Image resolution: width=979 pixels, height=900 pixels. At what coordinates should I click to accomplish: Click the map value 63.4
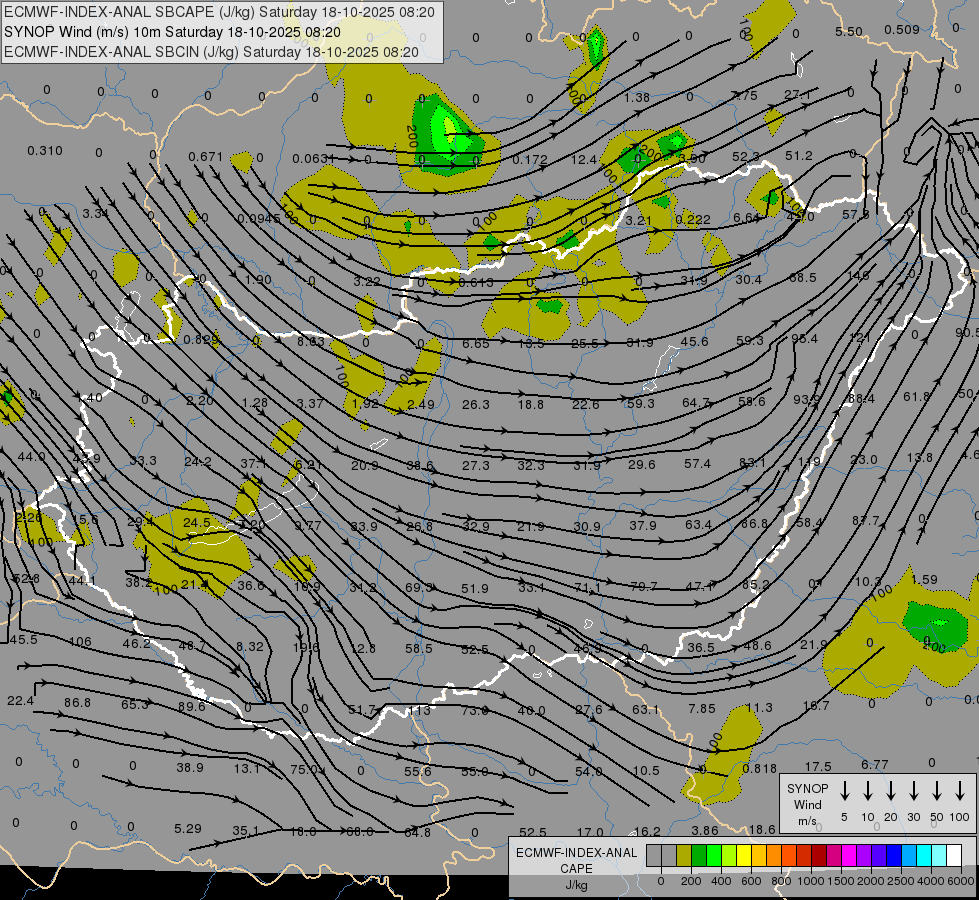pos(698,525)
